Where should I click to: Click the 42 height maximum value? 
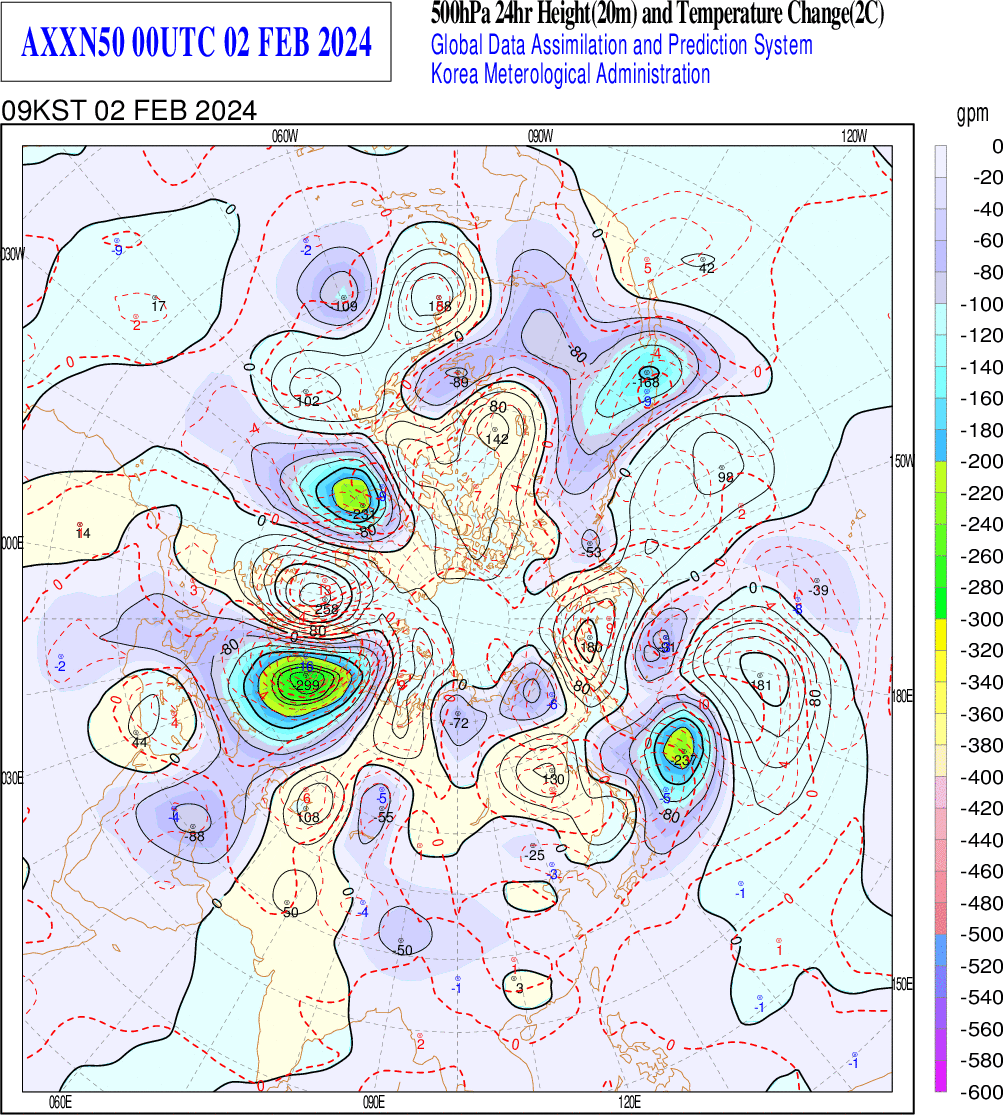point(706,269)
